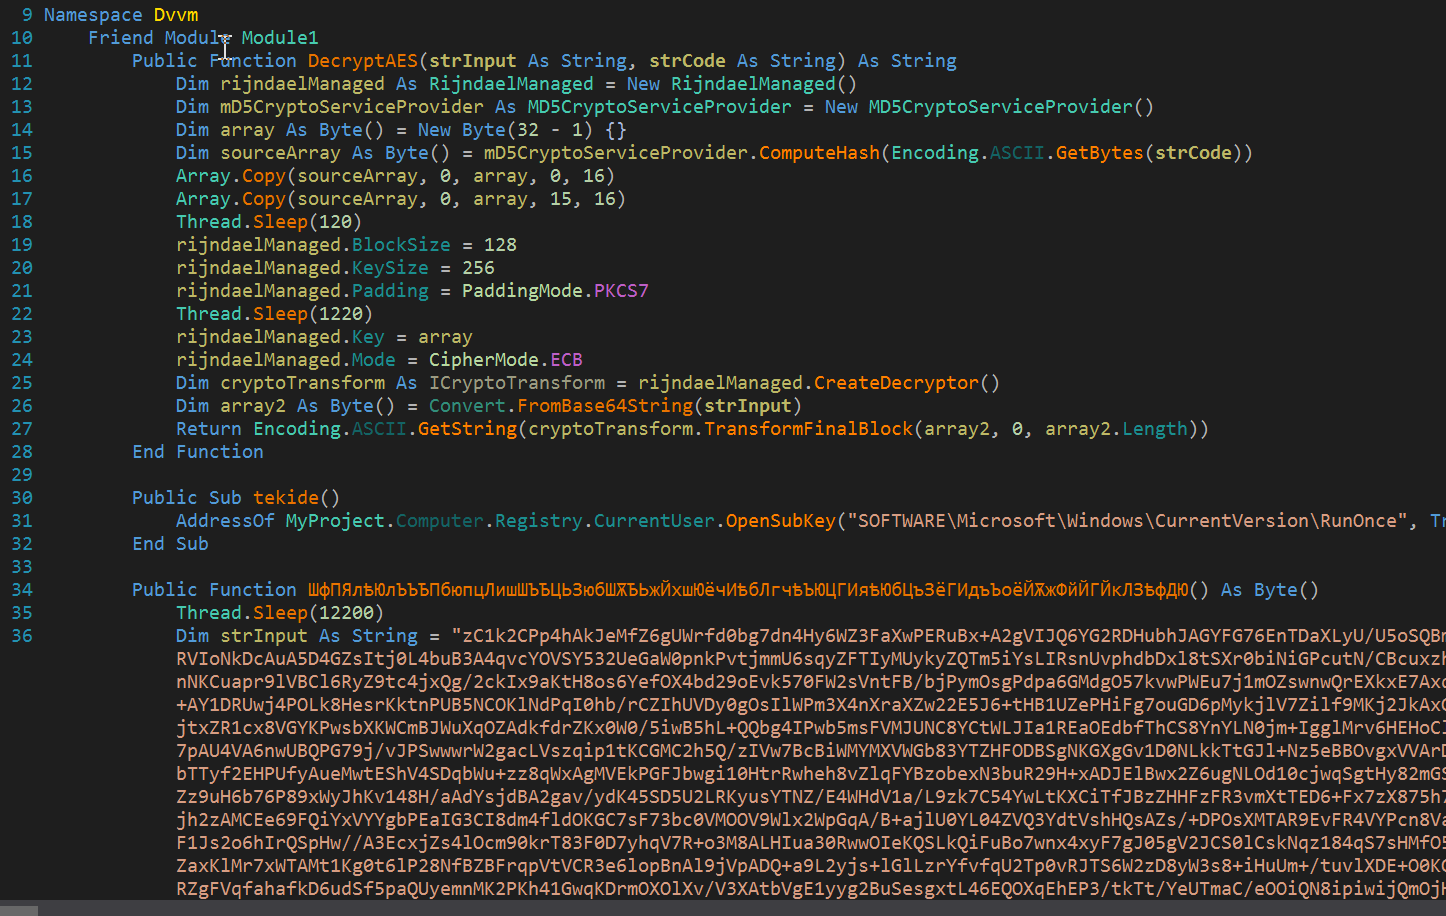Image resolution: width=1446 pixels, height=916 pixels.
Task: Click the "tekide" sub name
Action: tap(286, 498)
